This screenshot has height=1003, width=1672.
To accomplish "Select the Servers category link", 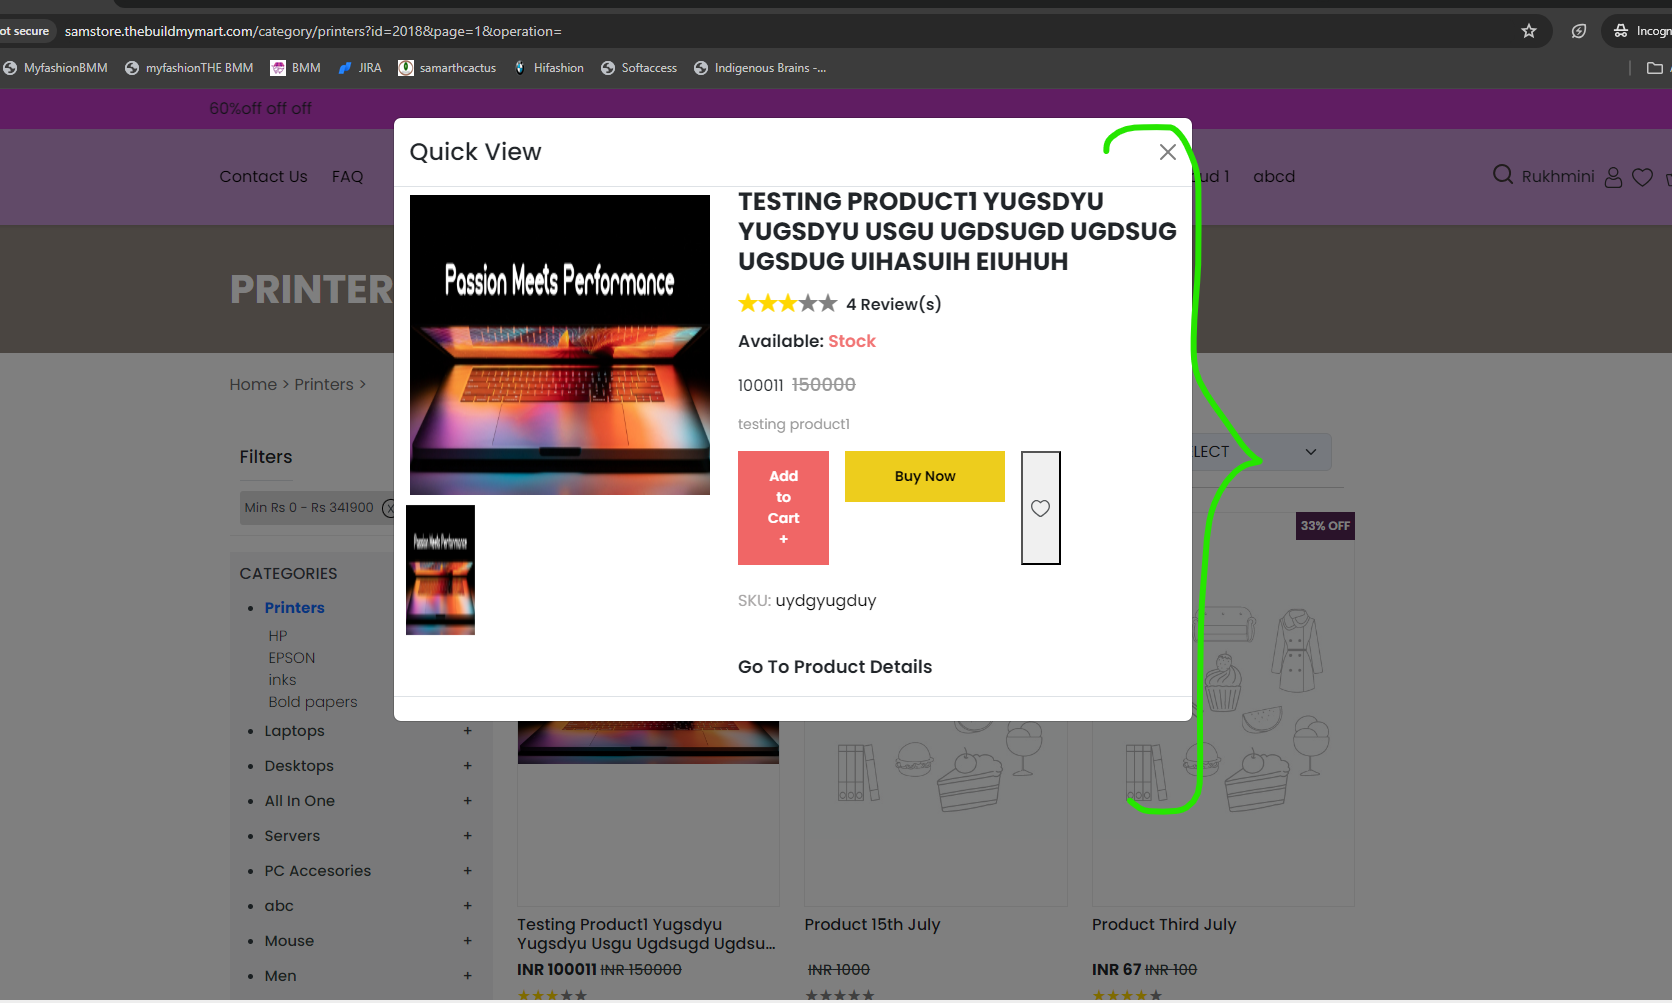I will click(293, 836).
